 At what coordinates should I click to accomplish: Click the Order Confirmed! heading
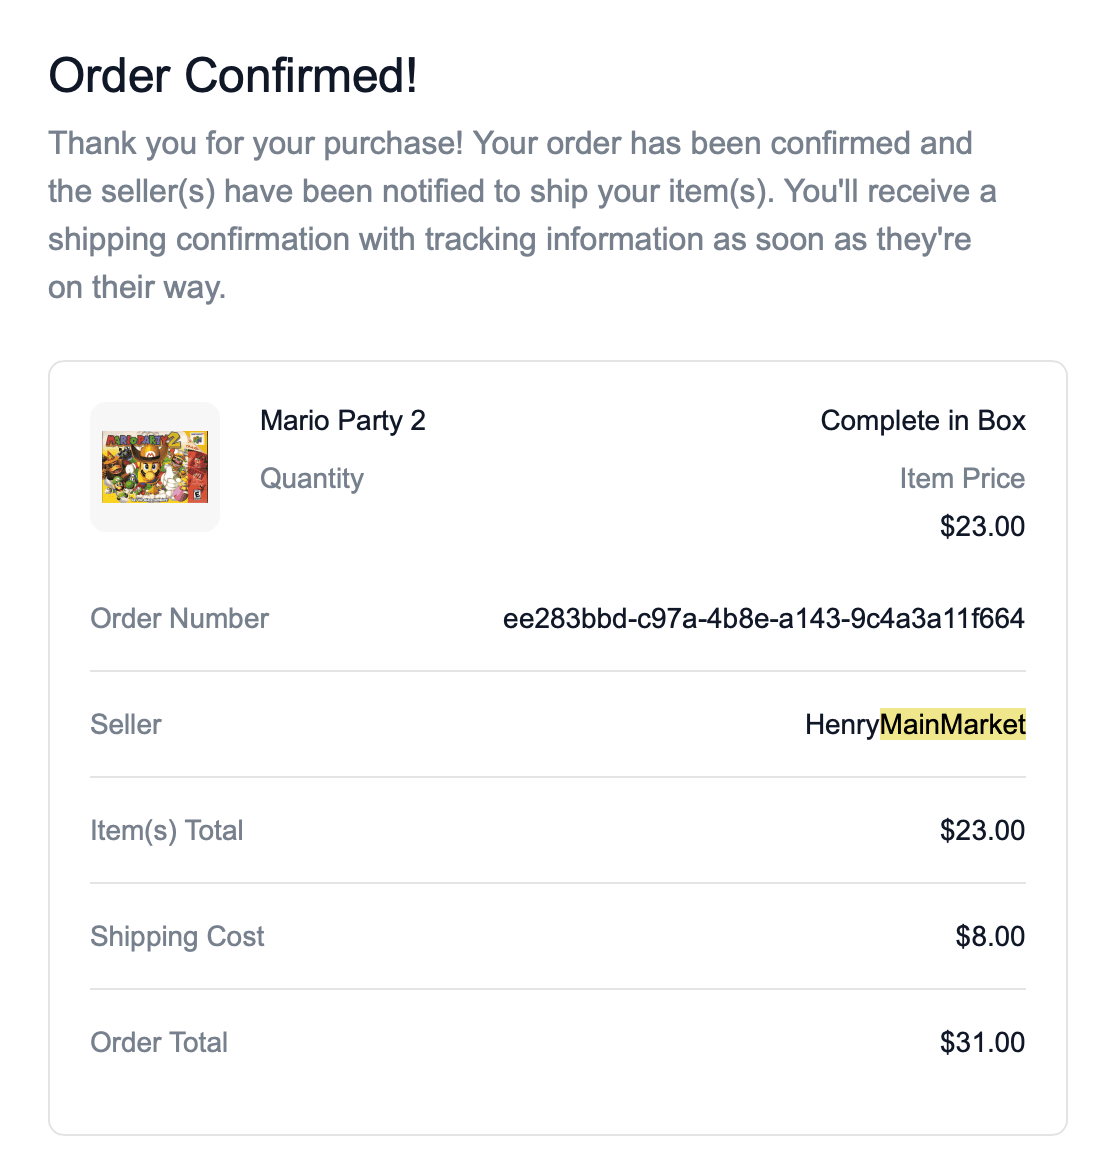point(232,75)
